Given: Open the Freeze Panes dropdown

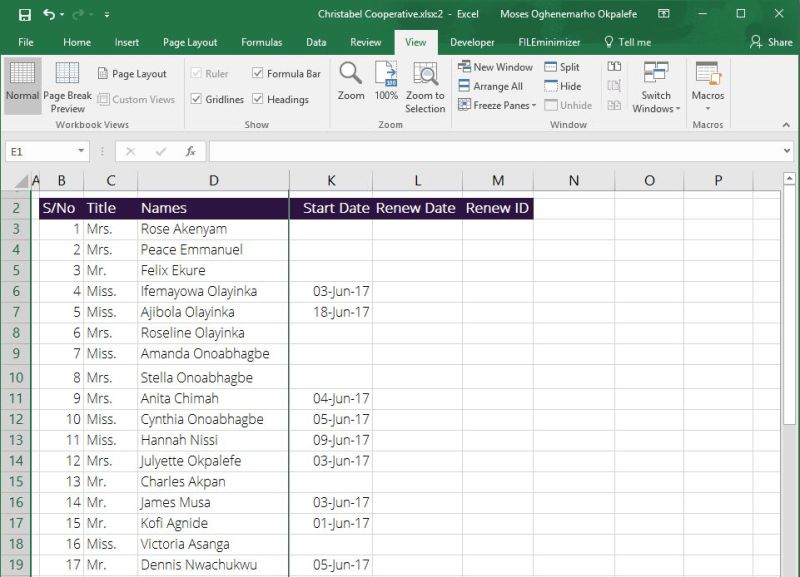Looking at the screenshot, I should [x=497, y=105].
